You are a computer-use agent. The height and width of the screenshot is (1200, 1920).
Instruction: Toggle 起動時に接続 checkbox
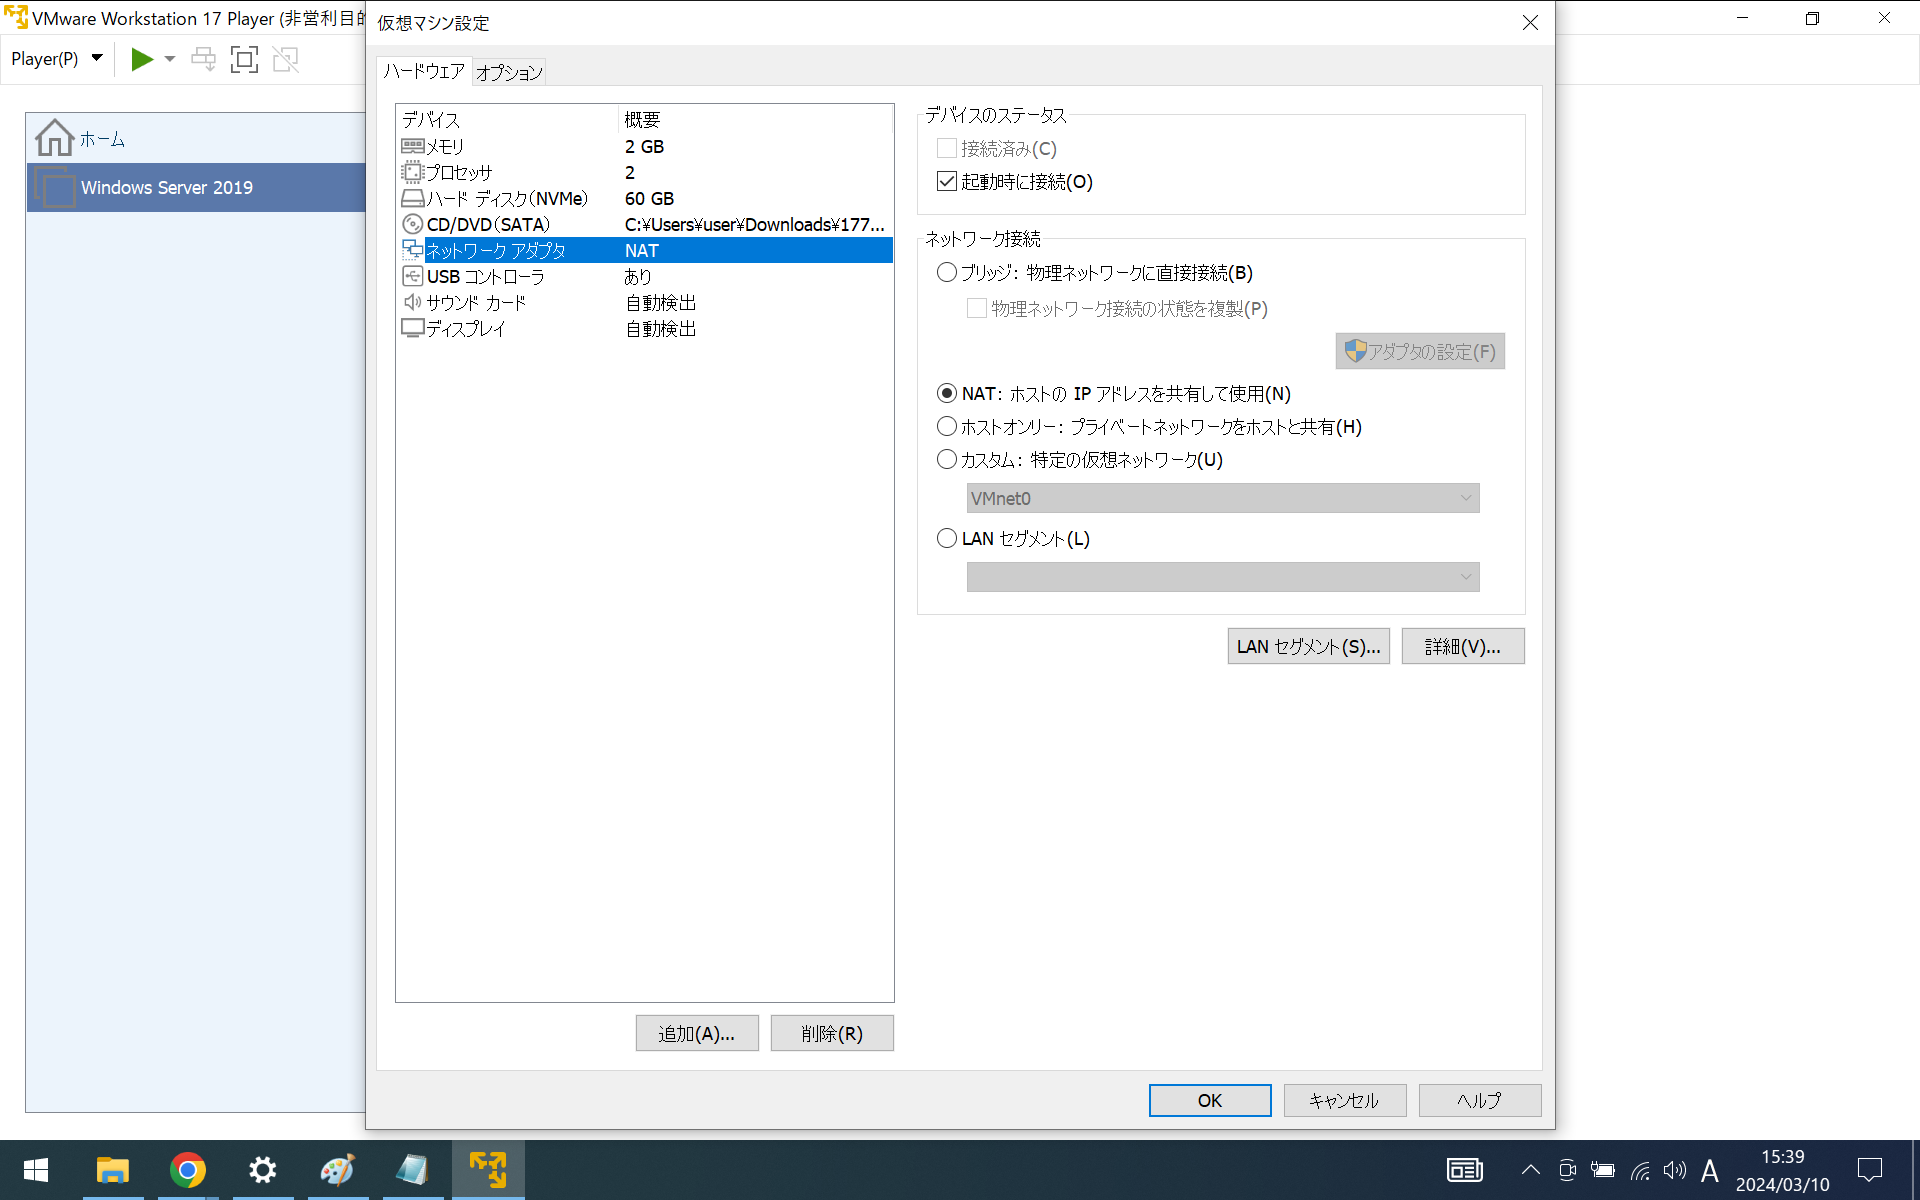click(x=947, y=181)
